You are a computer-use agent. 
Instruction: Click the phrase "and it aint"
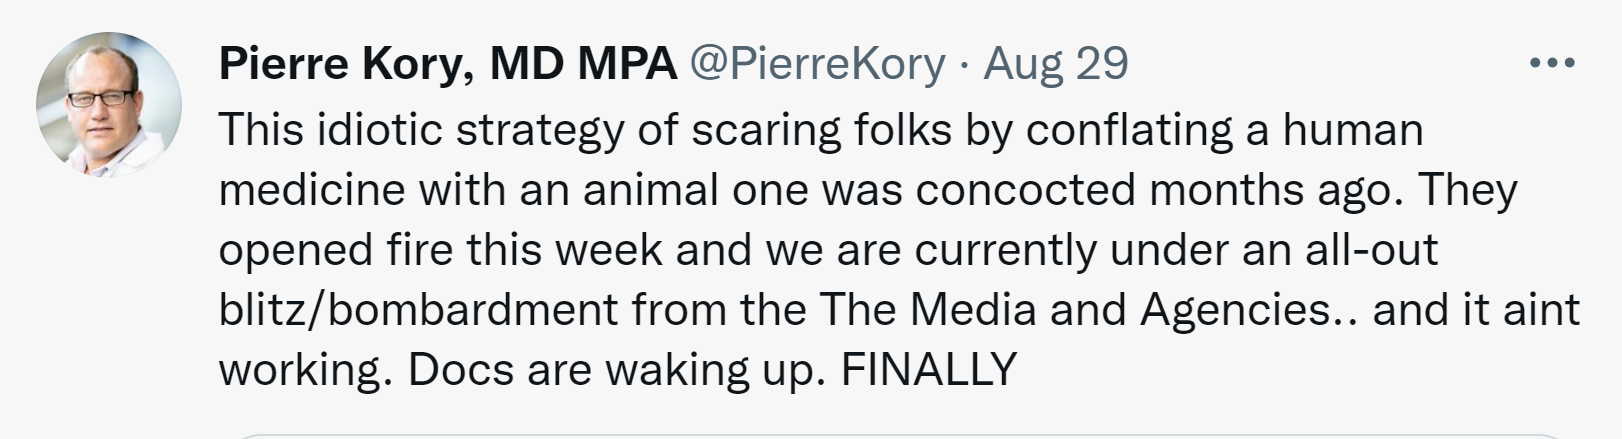pyautogui.click(x=1476, y=309)
